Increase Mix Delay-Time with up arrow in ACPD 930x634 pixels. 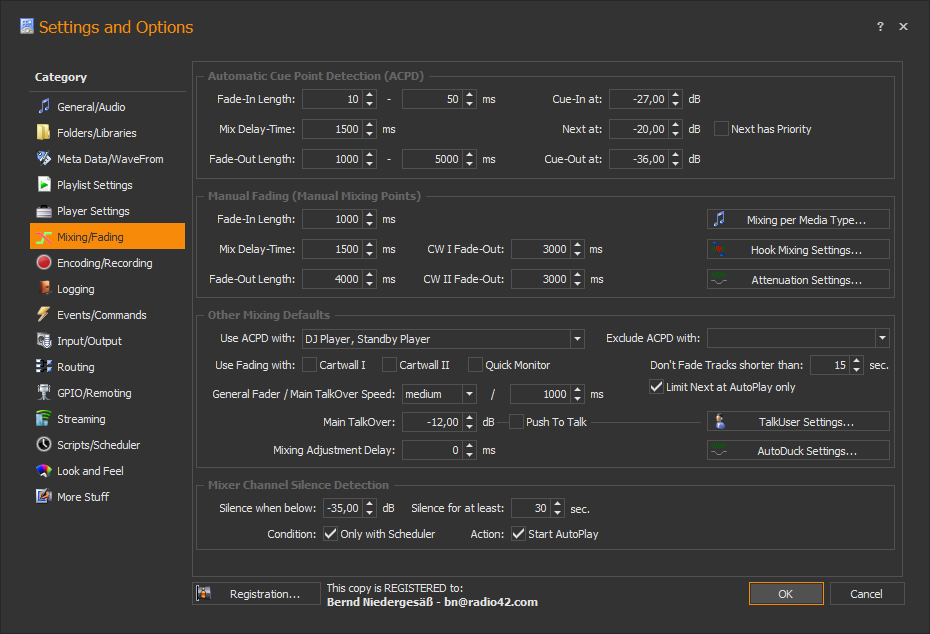click(x=369, y=124)
